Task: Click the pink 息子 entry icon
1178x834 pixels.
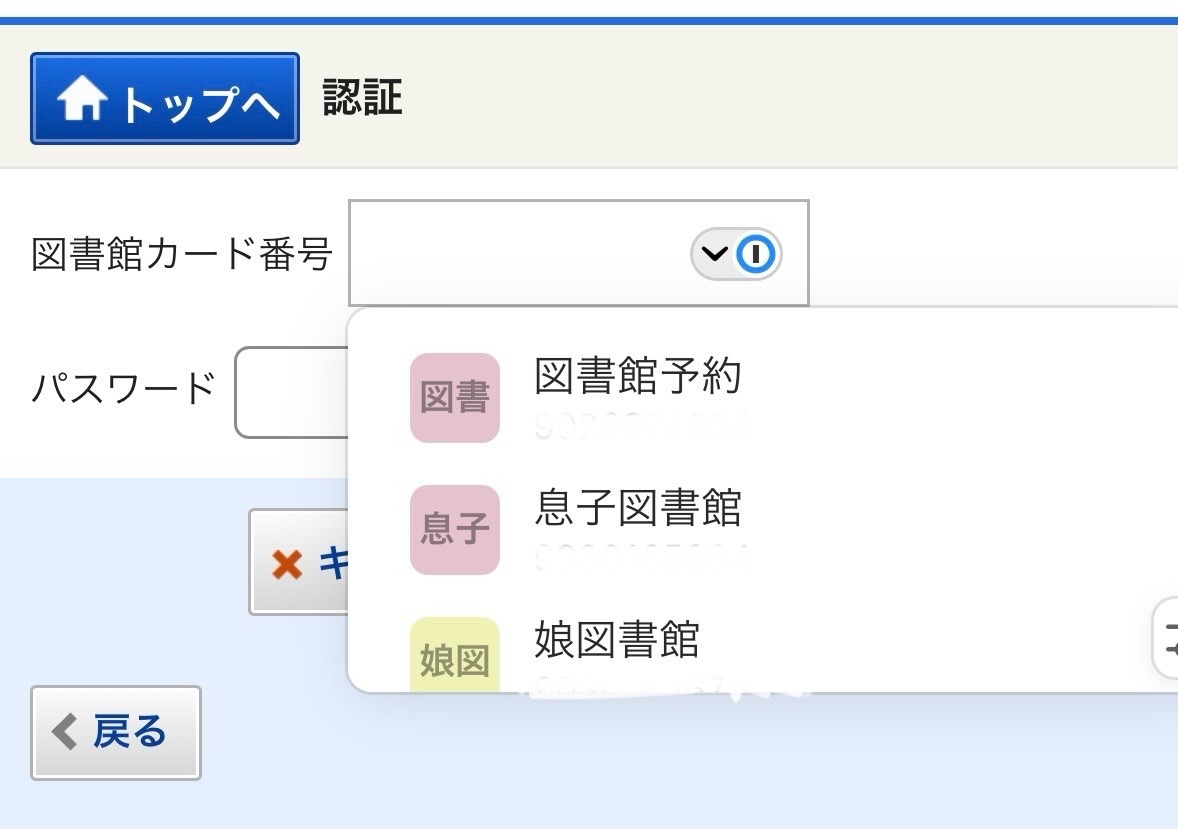Action: click(454, 530)
